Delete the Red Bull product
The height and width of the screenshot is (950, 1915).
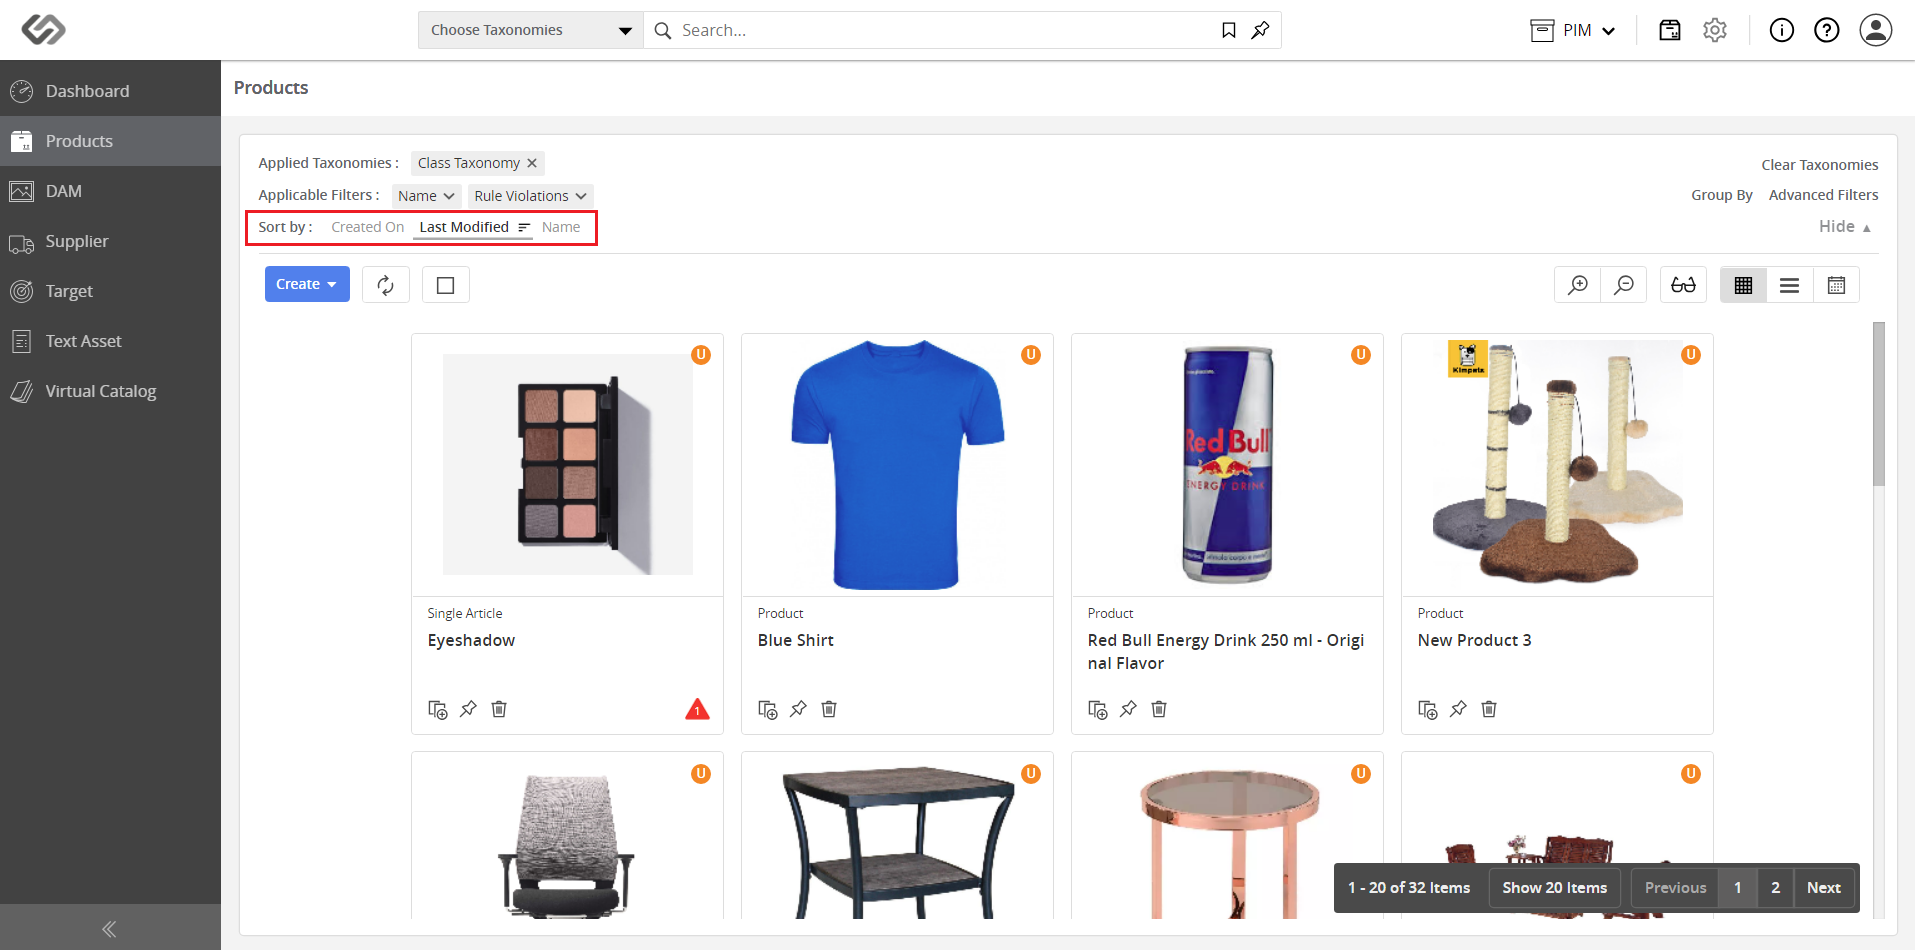(x=1159, y=709)
